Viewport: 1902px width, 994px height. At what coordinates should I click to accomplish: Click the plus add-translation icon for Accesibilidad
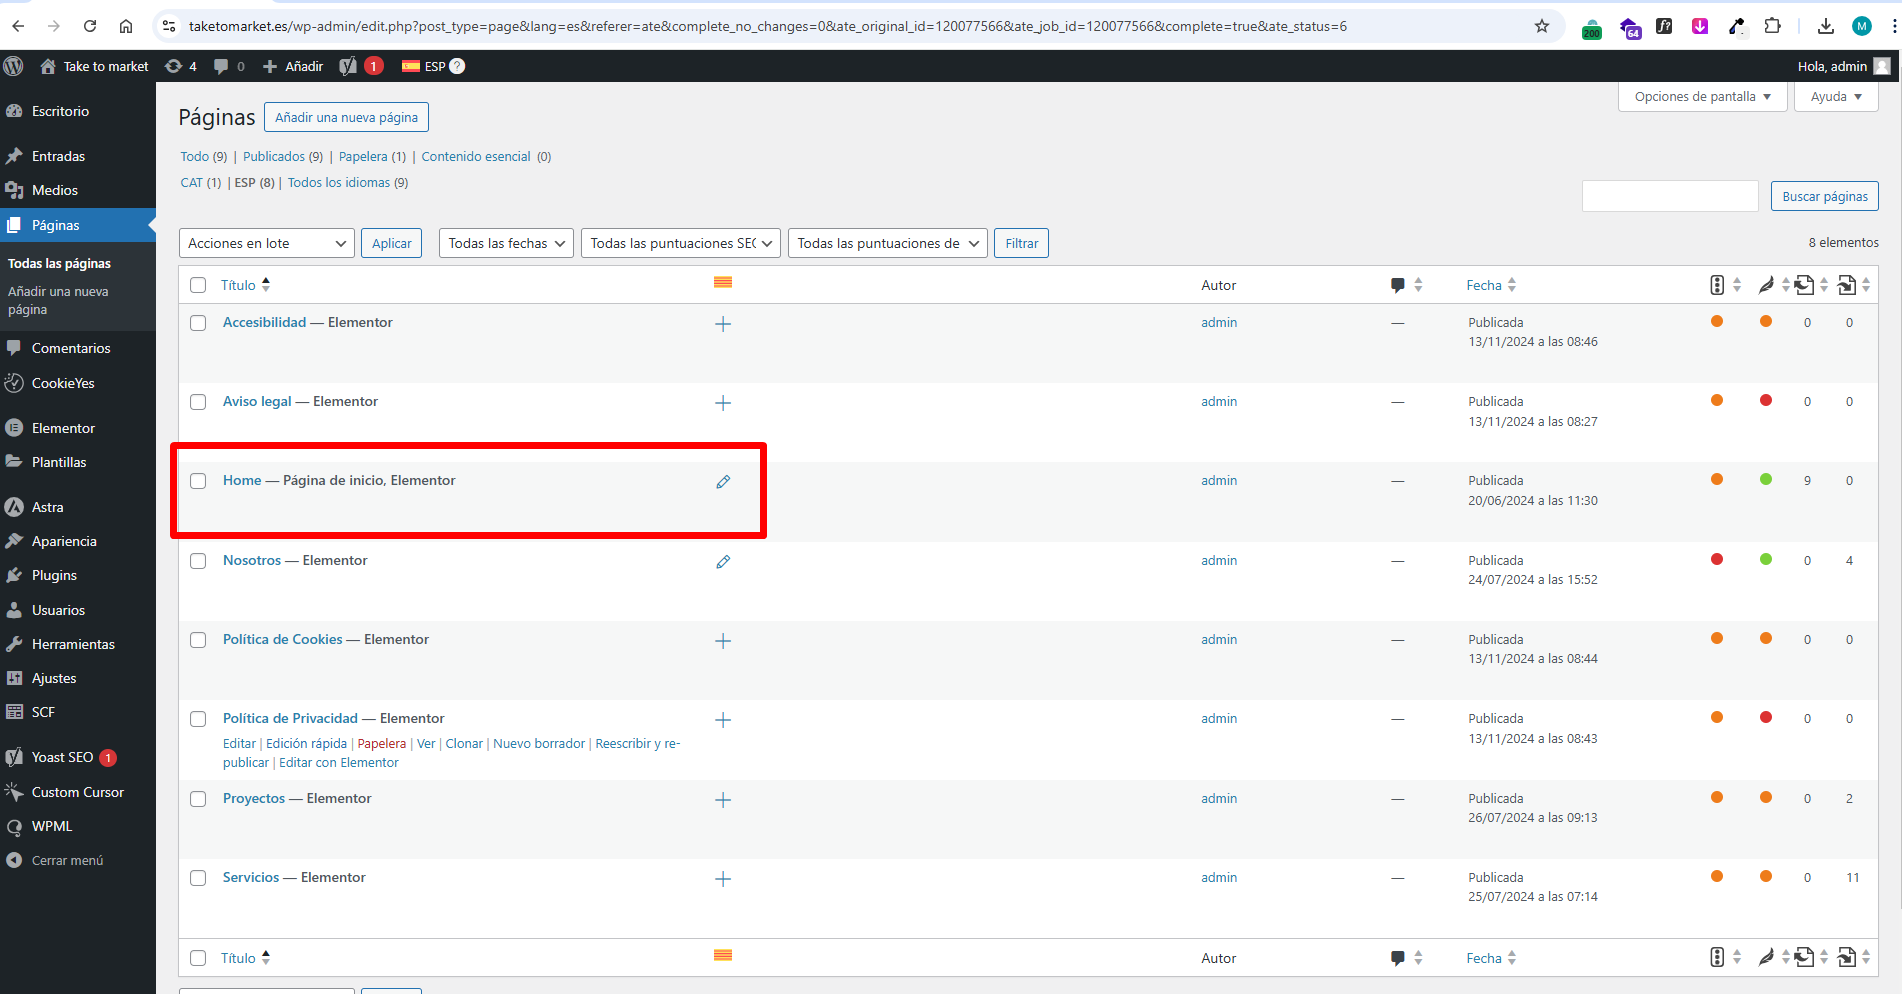click(723, 324)
